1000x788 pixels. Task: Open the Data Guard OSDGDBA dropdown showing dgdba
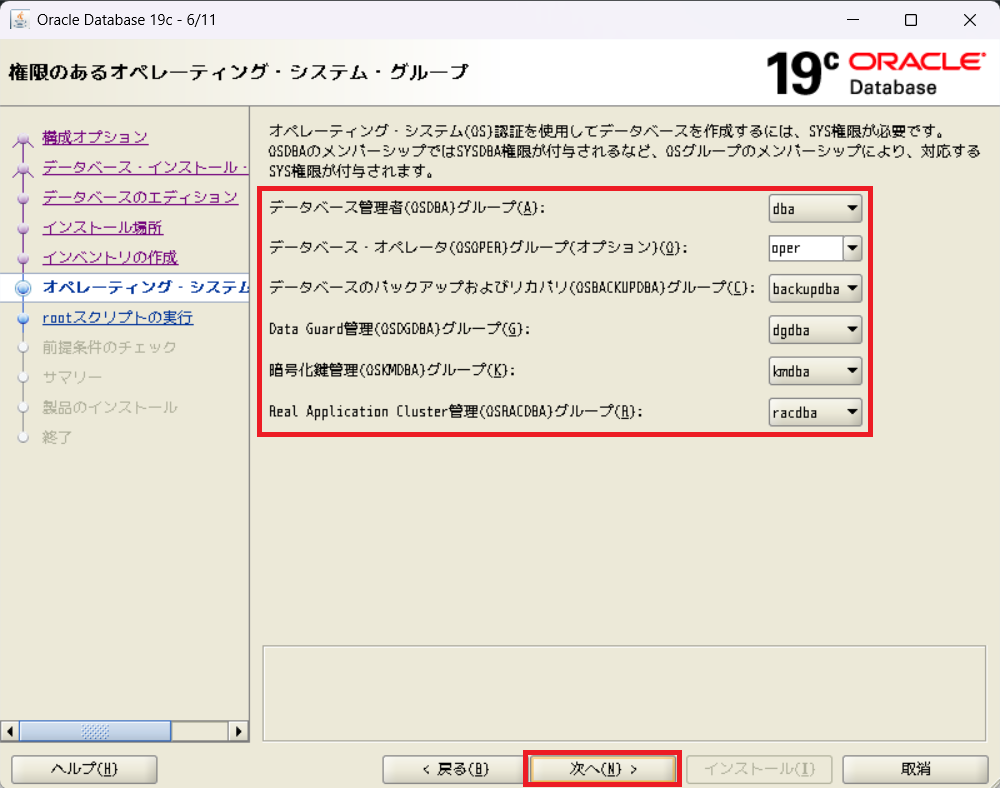click(x=815, y=329)
